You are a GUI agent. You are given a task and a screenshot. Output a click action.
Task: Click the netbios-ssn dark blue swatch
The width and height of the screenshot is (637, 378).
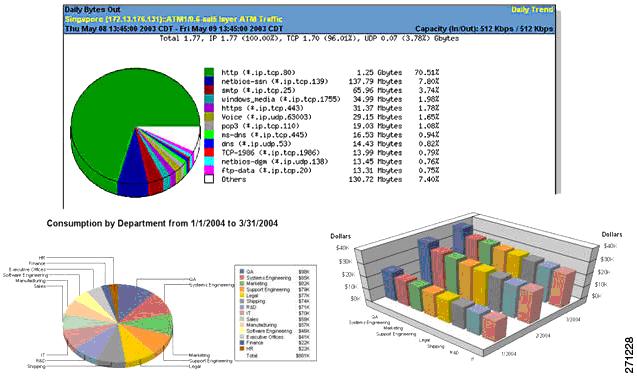(209, 81)
